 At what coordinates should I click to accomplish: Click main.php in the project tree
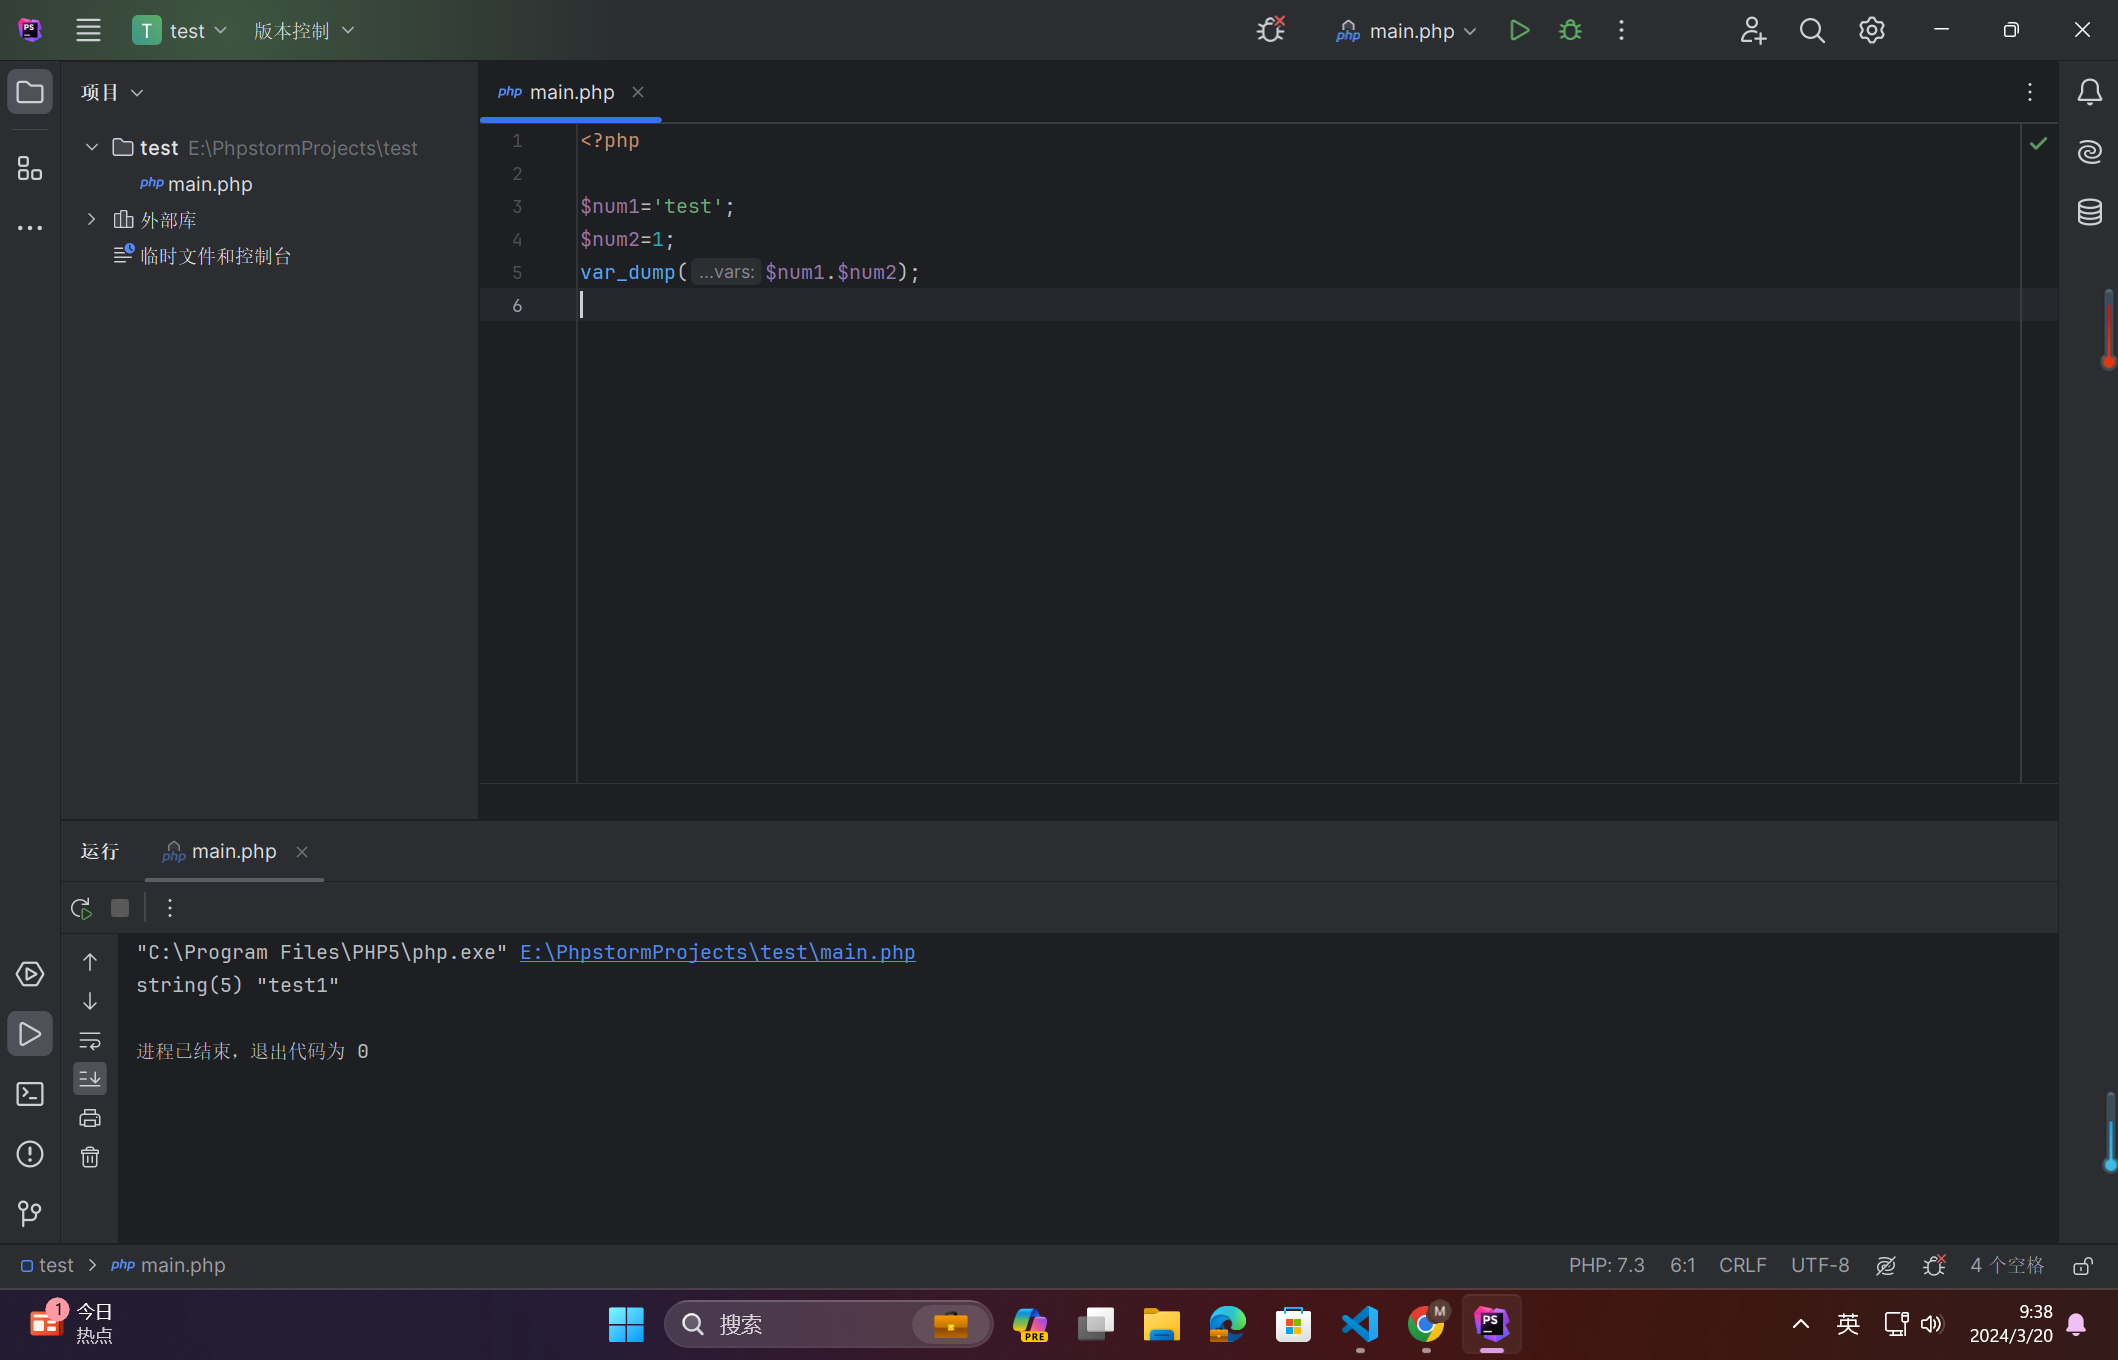coord(209,184)
